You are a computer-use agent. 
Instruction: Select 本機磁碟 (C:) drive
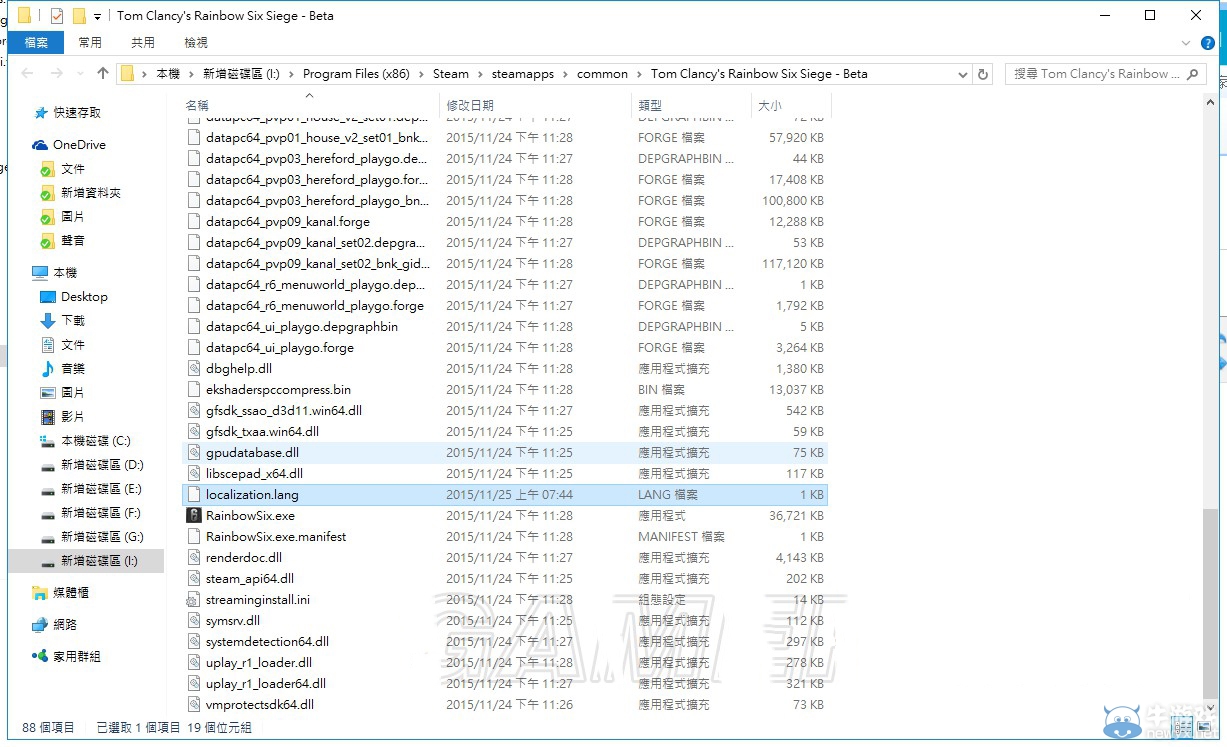(x=95, y=441)
